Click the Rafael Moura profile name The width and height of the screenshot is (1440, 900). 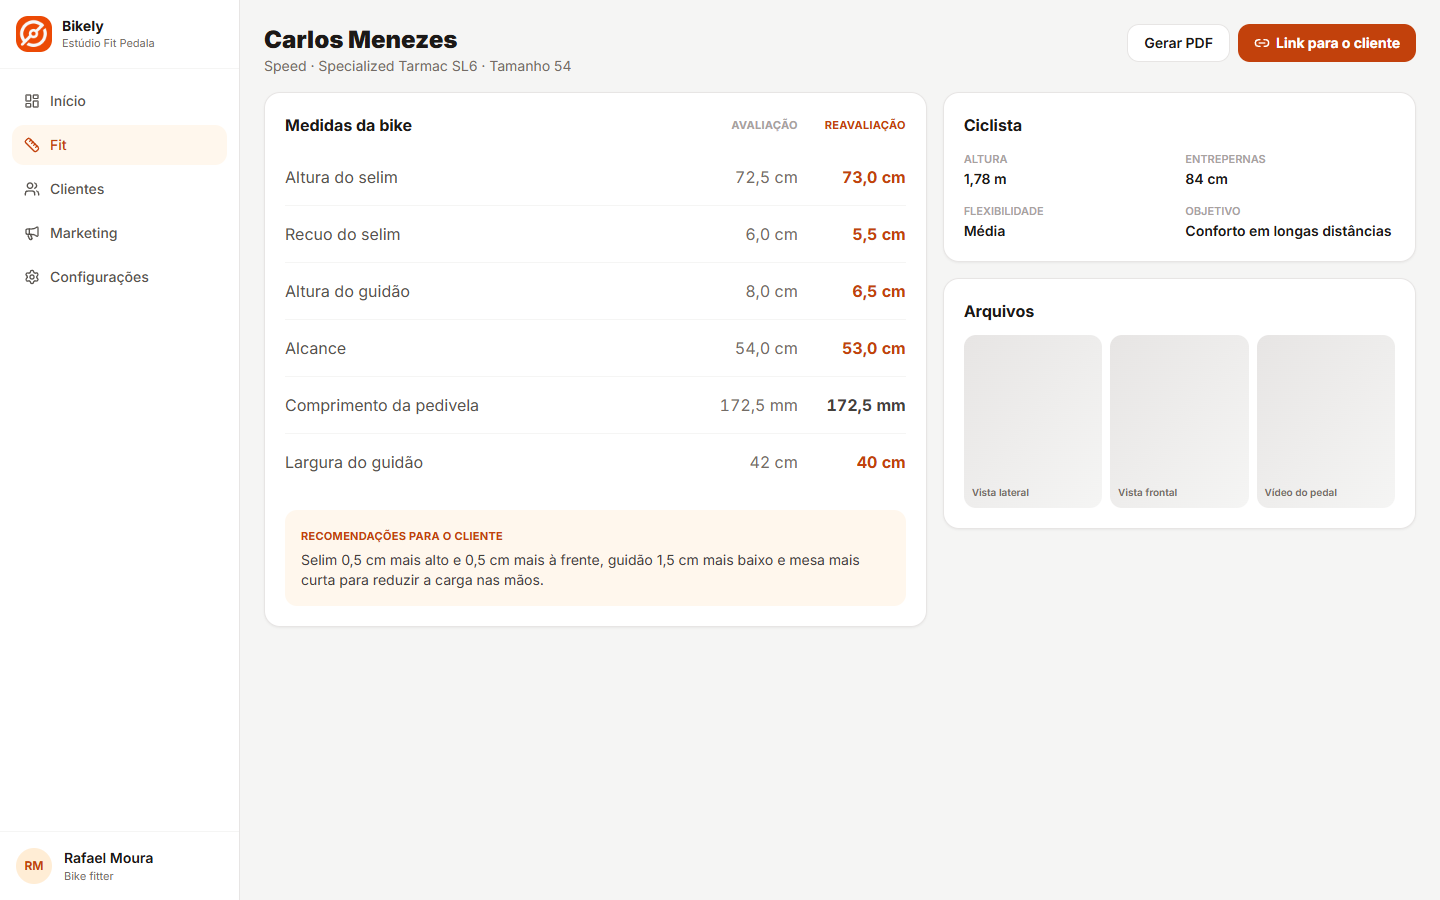coord(109,858)
